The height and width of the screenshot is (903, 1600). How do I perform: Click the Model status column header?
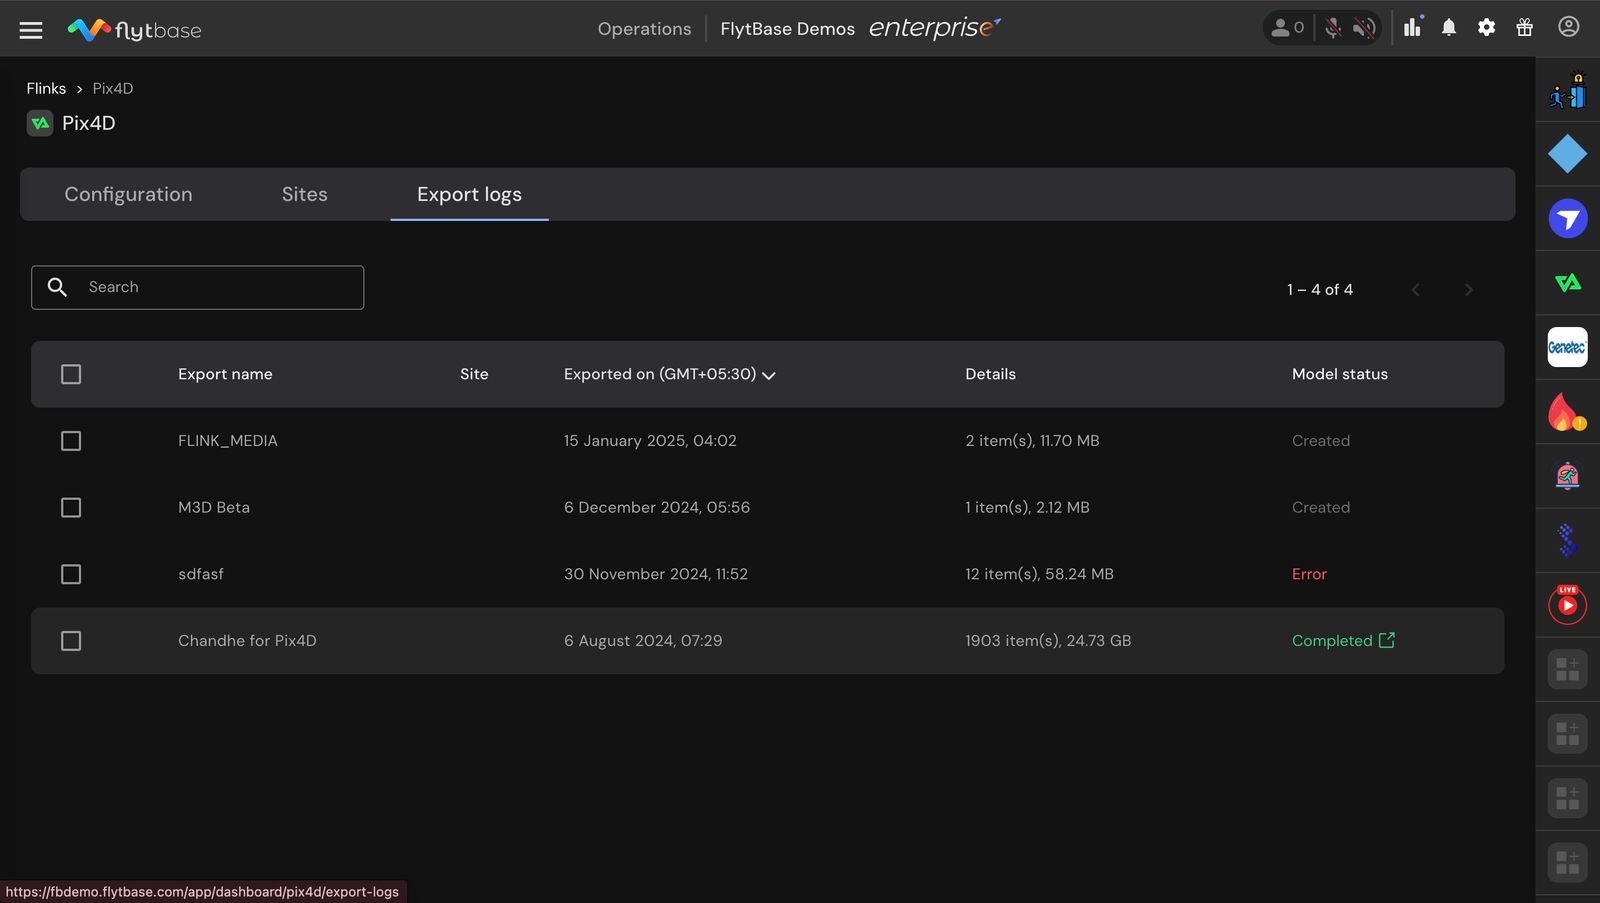click(x=1340, y=374)
